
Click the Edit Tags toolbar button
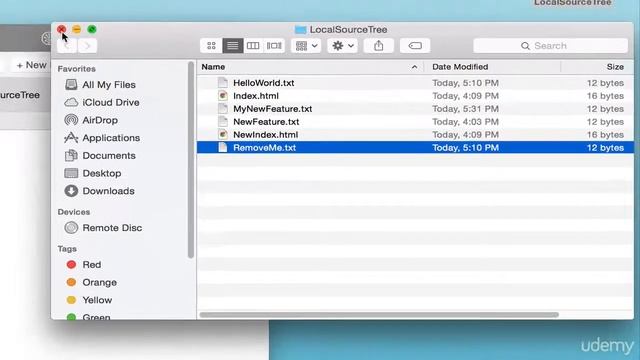(415, 46)
